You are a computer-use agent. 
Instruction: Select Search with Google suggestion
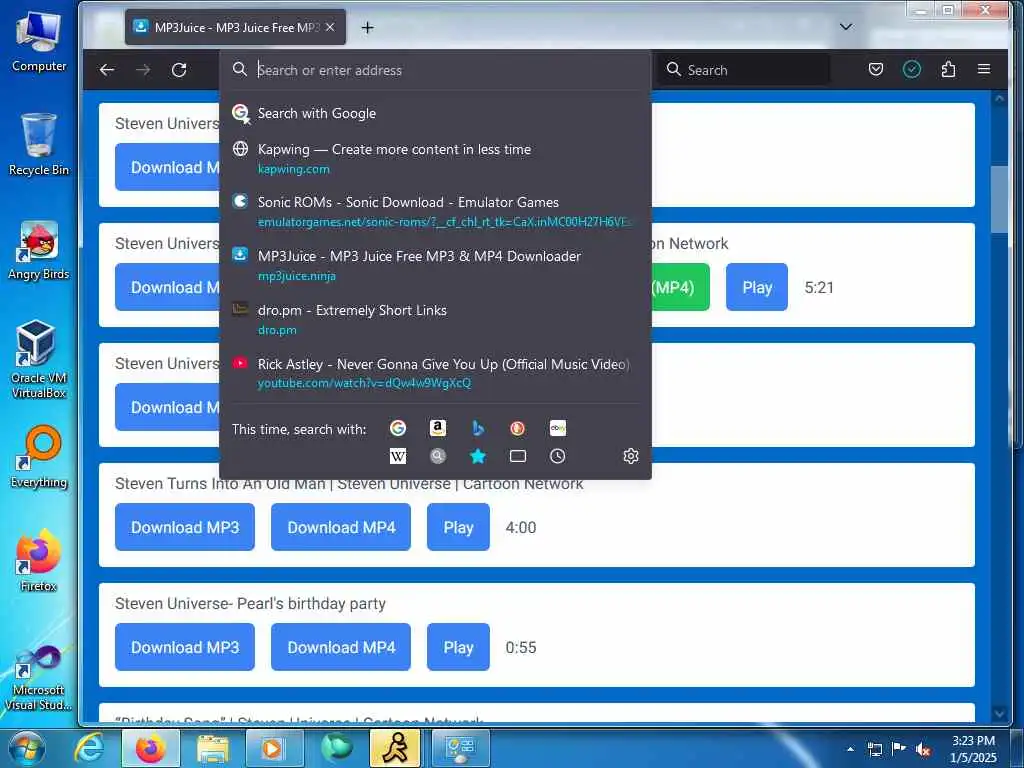[x=435, y=113]
